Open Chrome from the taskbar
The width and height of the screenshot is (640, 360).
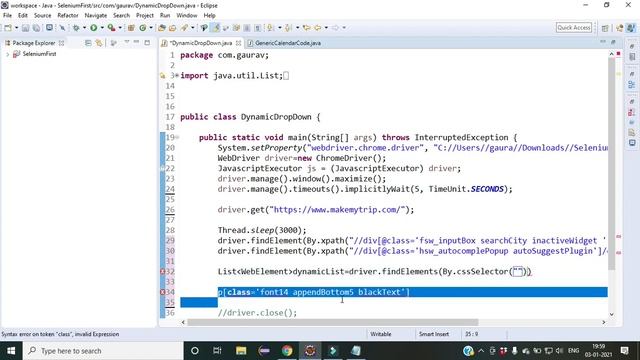pyautogui.click(x=287, y=351)
